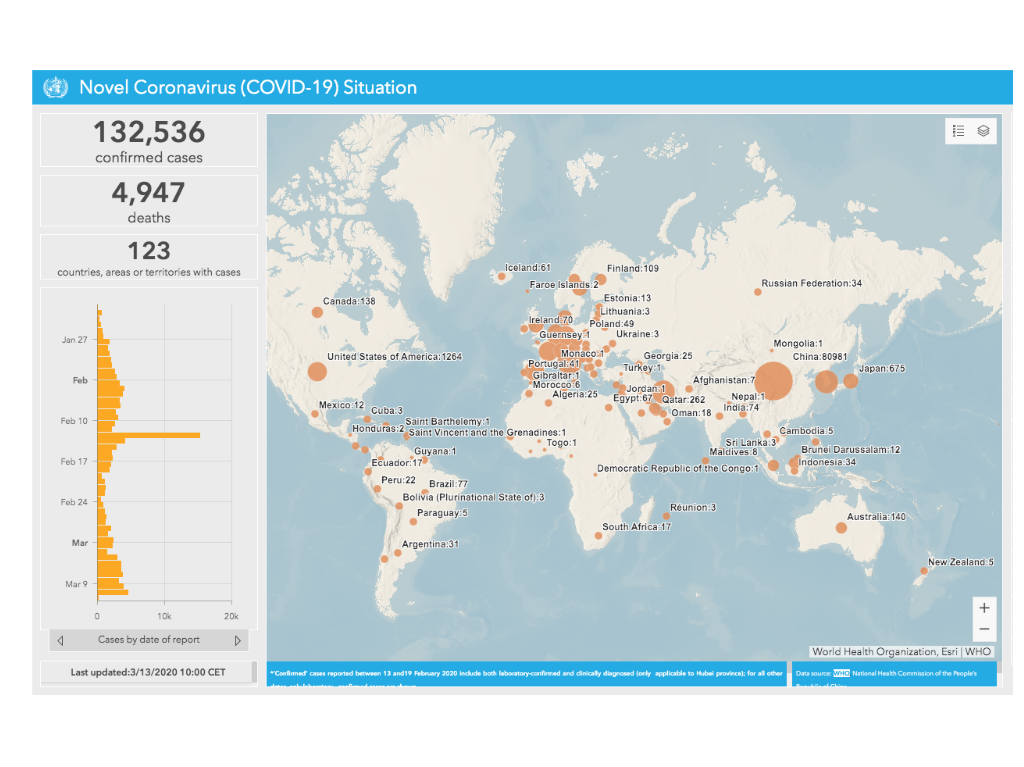Click the Last updated 3/13/2020 text

148,672
